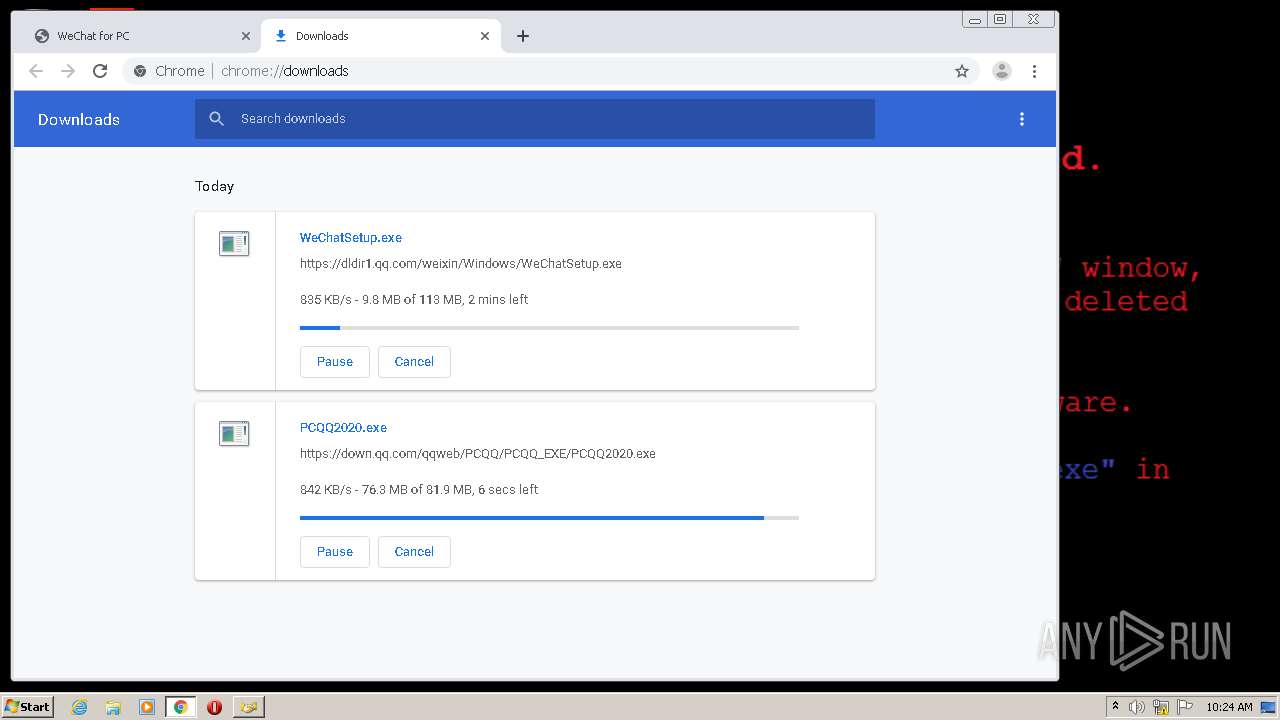Bookmark this page with the star icon
Viewport: 1280px width, 720px height.
click(x=962, y=71)
